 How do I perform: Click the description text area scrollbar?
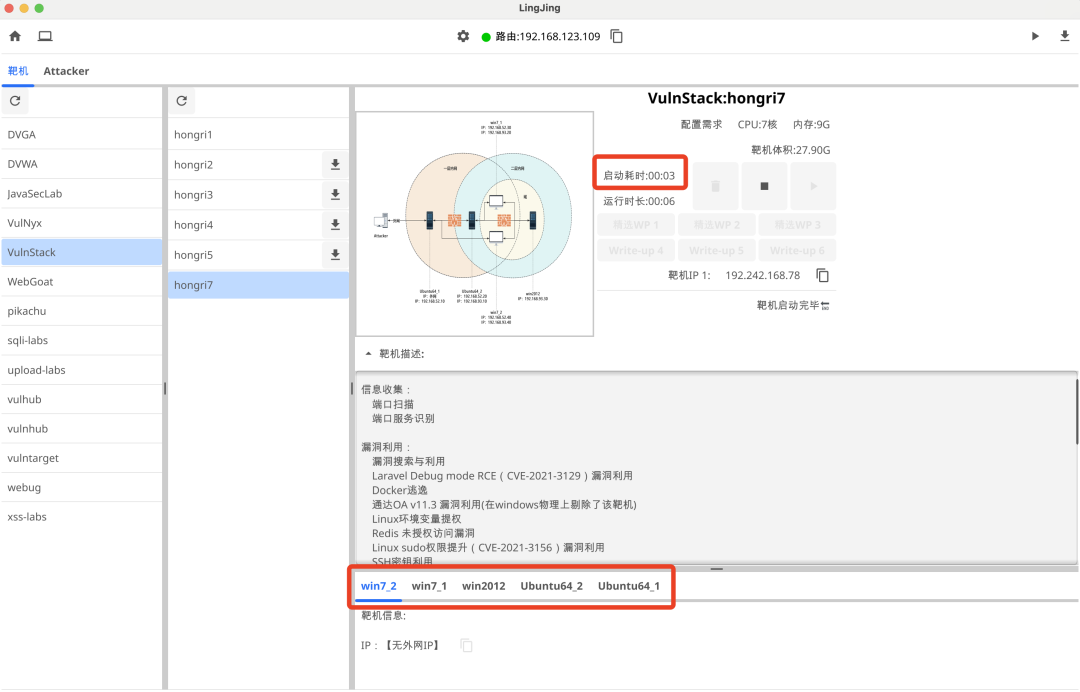(x=1077, y=410)
